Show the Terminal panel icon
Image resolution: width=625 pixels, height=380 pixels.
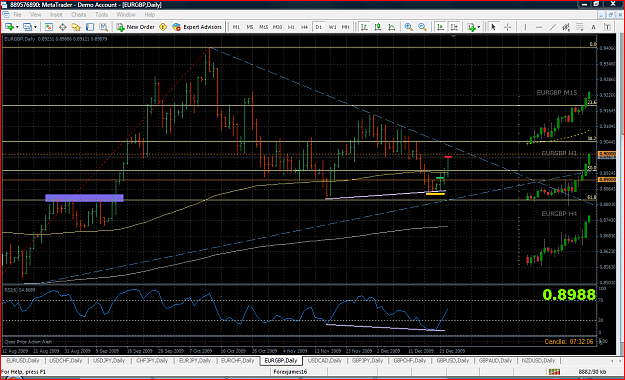[90, 27]
